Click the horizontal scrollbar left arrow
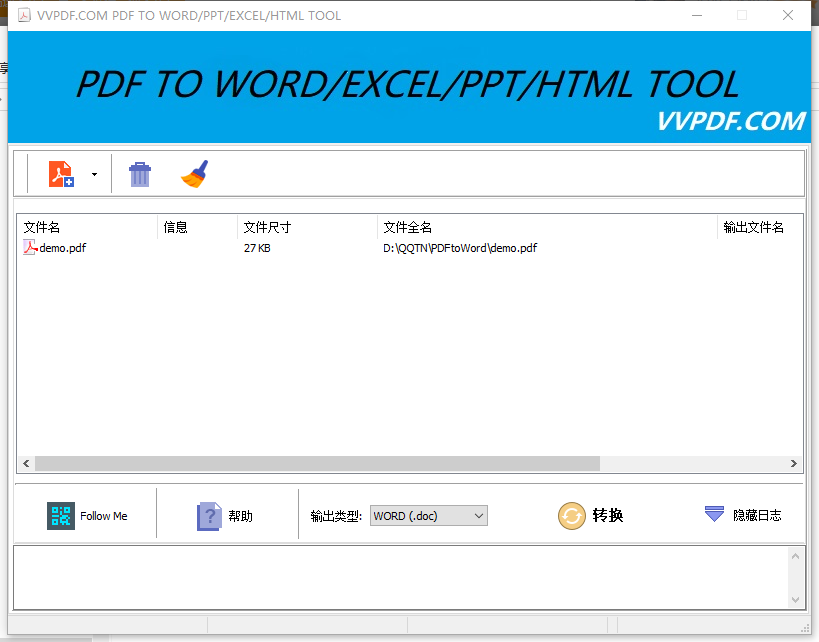 click(x=26, y=463)
